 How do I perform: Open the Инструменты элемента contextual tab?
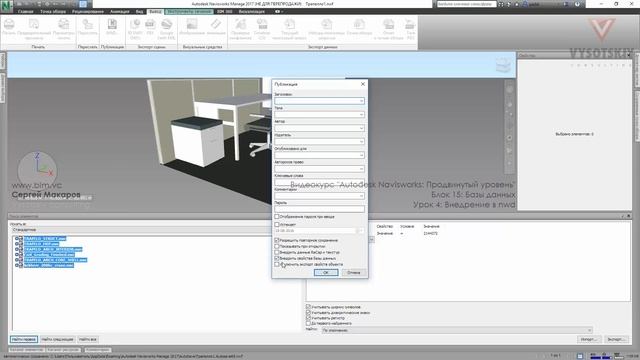click(190, 11)
